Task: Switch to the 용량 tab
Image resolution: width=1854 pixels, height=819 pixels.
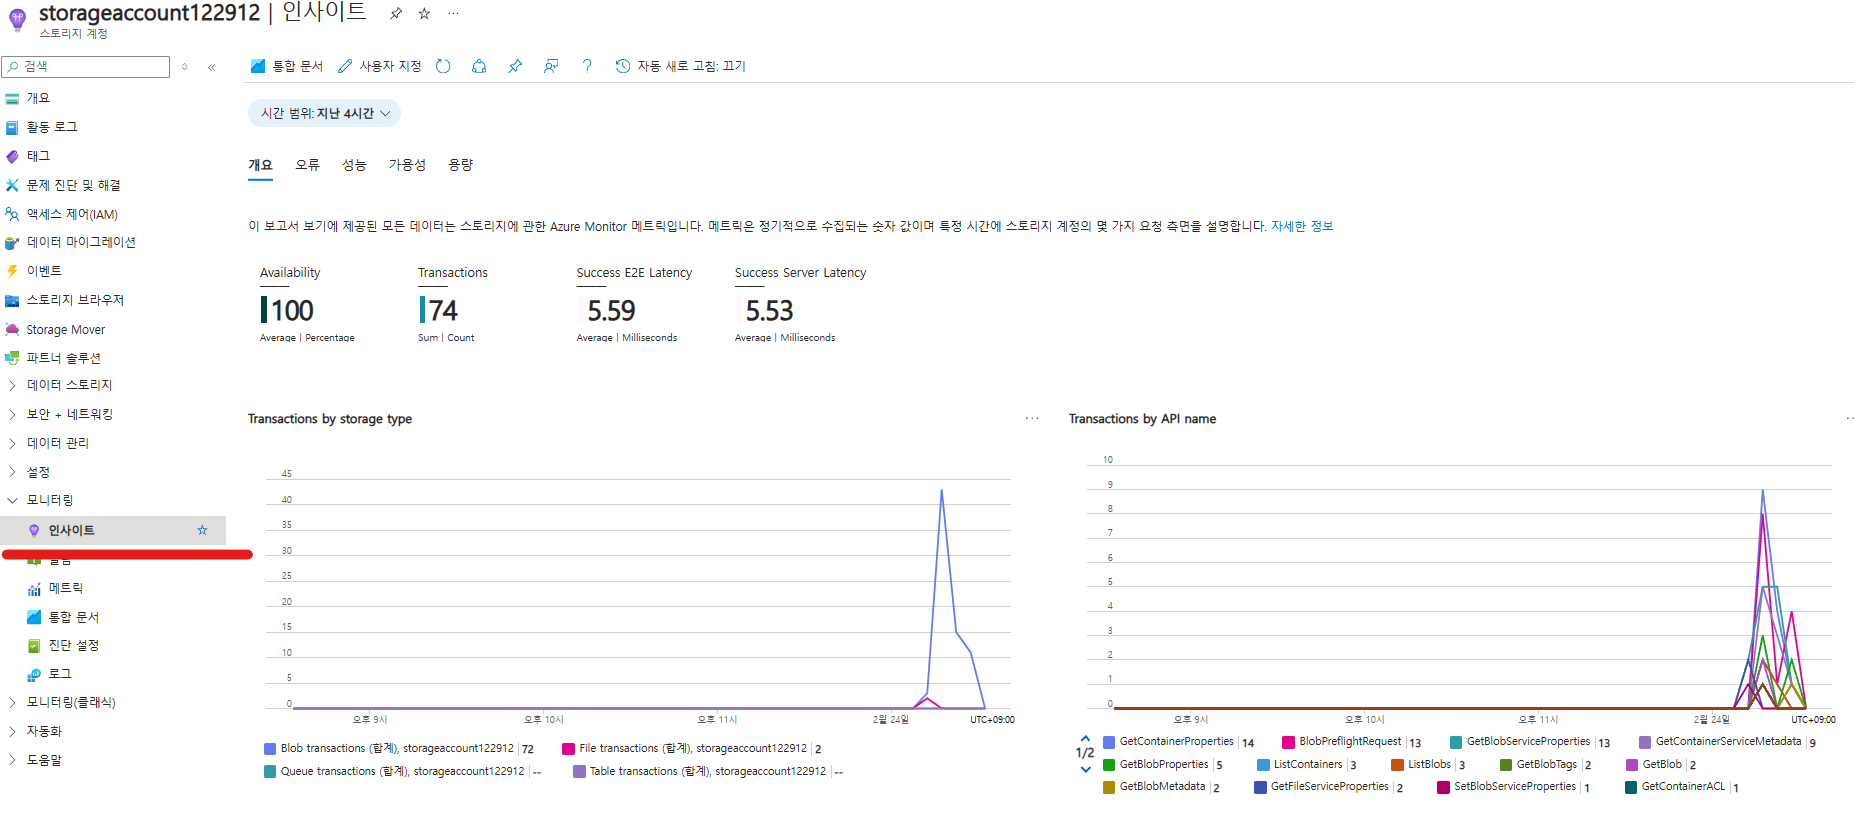Action: 460,165
